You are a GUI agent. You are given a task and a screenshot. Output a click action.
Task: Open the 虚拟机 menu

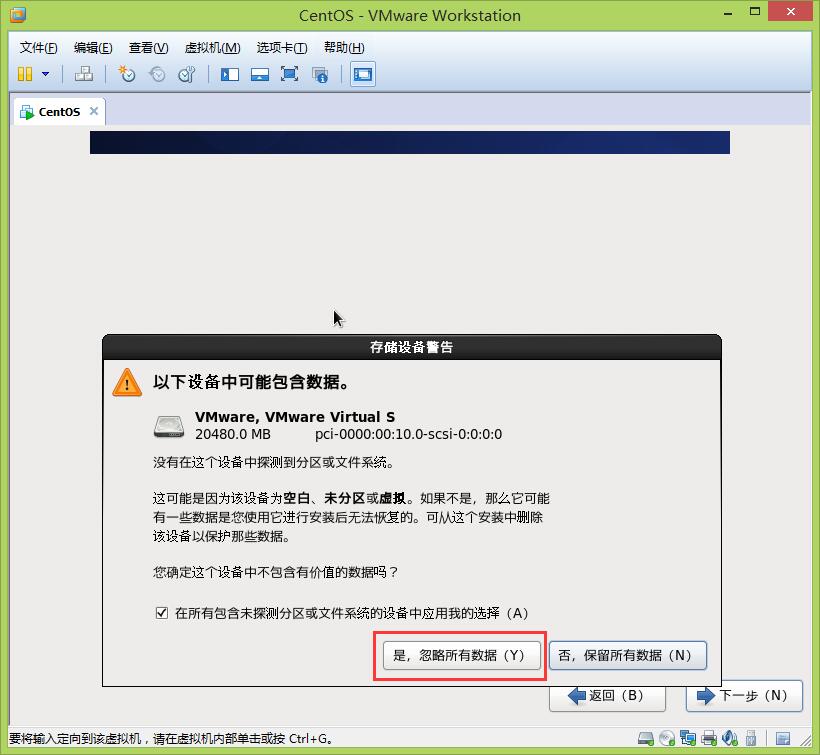point(213,47)
